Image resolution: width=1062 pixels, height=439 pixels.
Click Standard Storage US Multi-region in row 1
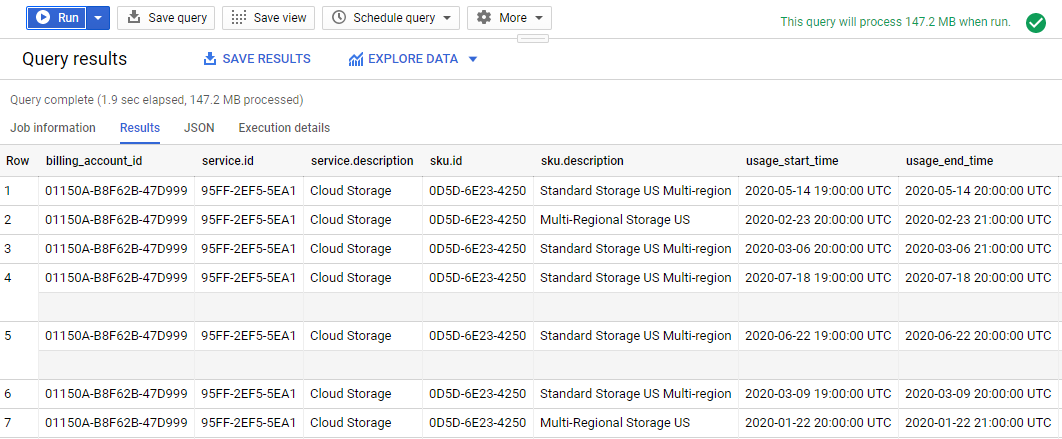[x=635, y=191]
